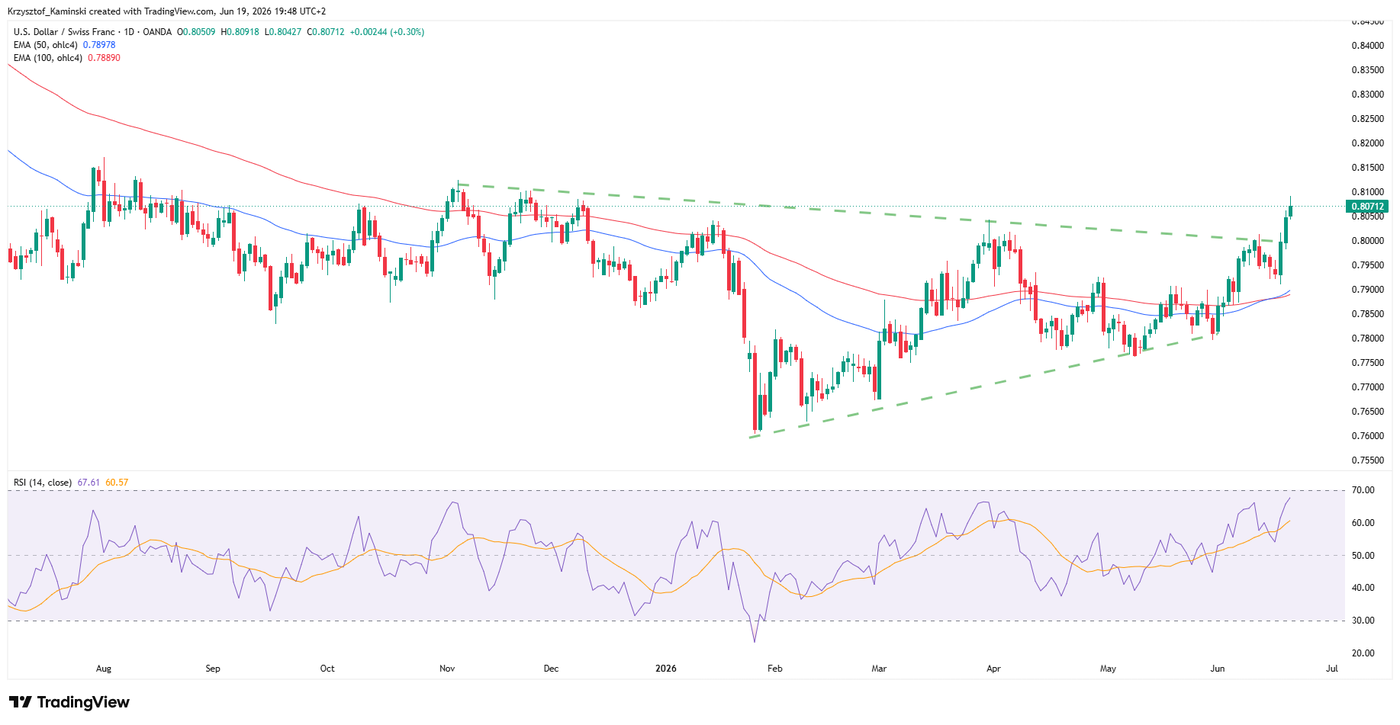Screen dimensions: 1400x725
Task: Click the TradingView logo at the bottom
Action: tap(69, 702)
